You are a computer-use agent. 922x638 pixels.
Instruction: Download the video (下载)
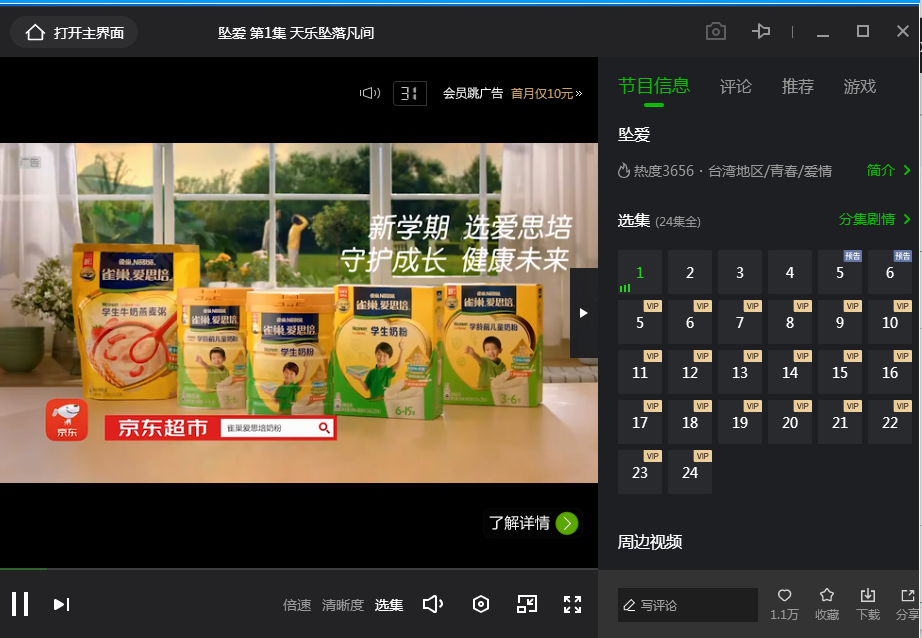[x=868, y=604]
